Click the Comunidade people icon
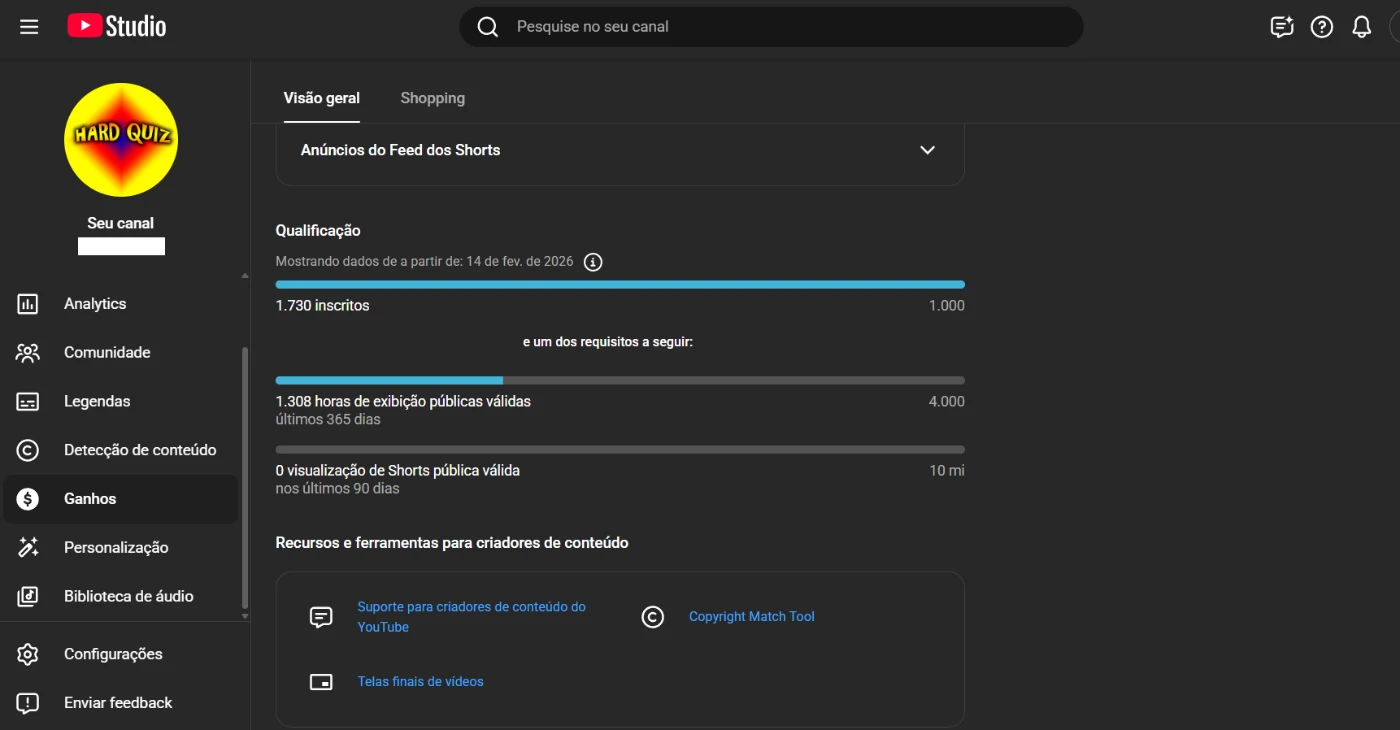Image resolution: width=1400 pixels, height=730 pixels. 28,353
